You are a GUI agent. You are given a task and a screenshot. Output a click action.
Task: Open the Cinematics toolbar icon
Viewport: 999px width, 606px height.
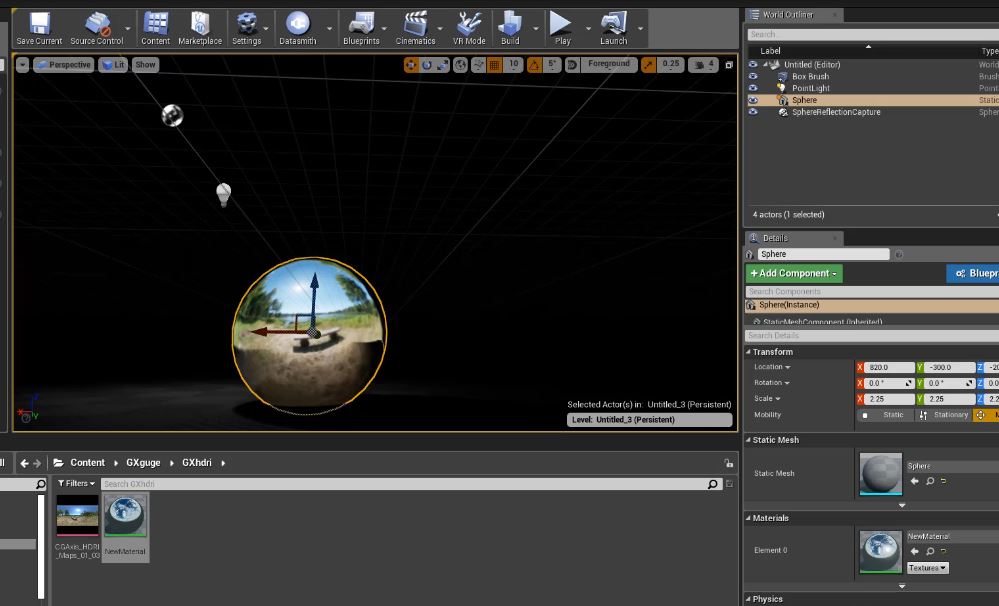(x=415, y=27)
